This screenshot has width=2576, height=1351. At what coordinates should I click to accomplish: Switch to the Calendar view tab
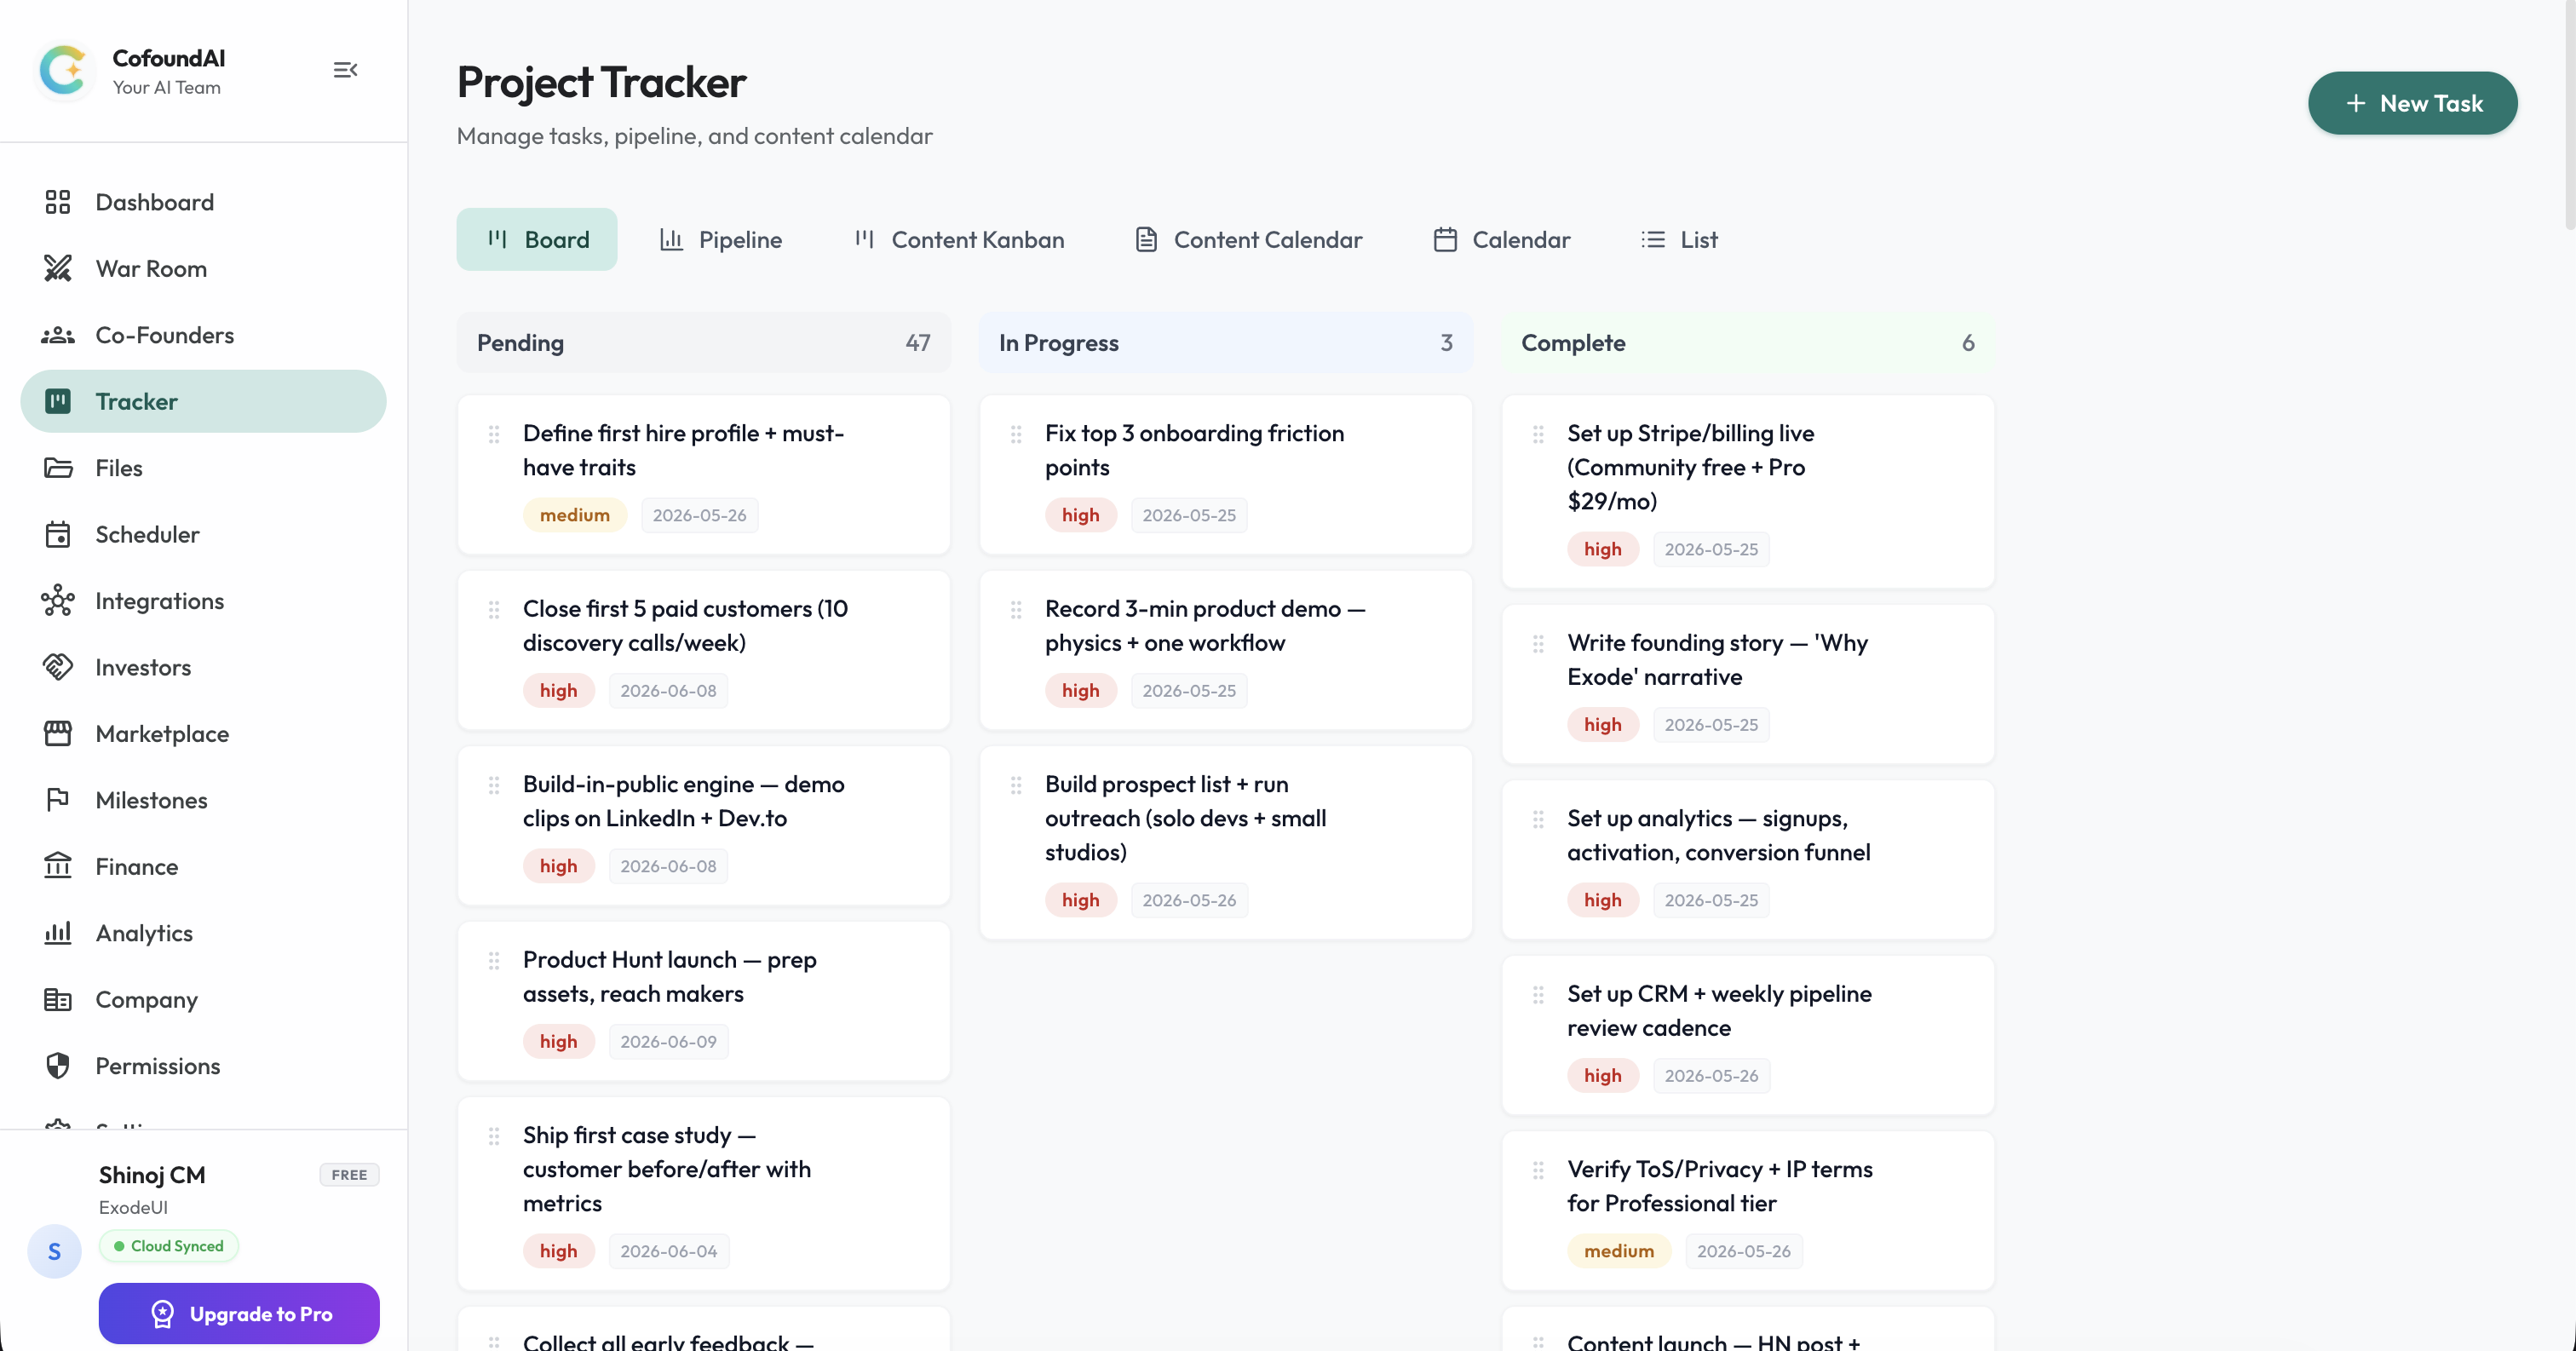pos(1502,239)
